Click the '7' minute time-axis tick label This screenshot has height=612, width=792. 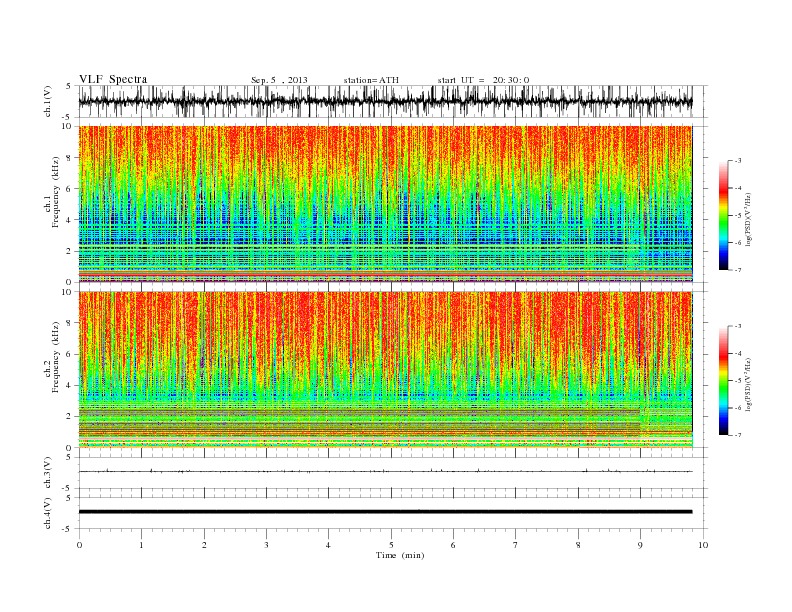click(x=515, y=545)
